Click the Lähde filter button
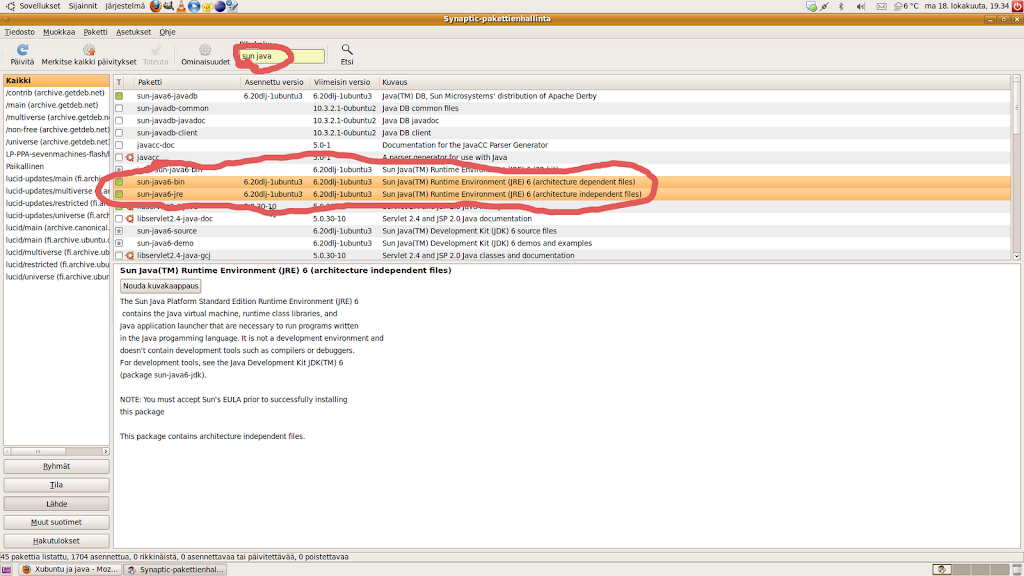Viewport: 1024px width, 576px height. click(56, 504)
